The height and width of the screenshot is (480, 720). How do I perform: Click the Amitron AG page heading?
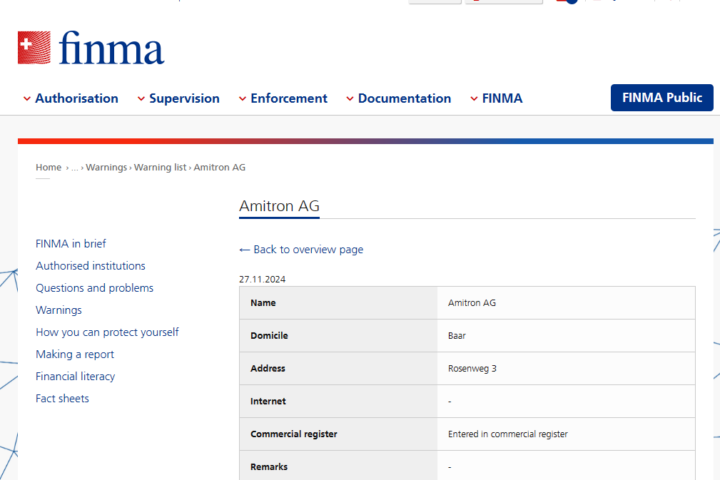click(x=279, y=206)
